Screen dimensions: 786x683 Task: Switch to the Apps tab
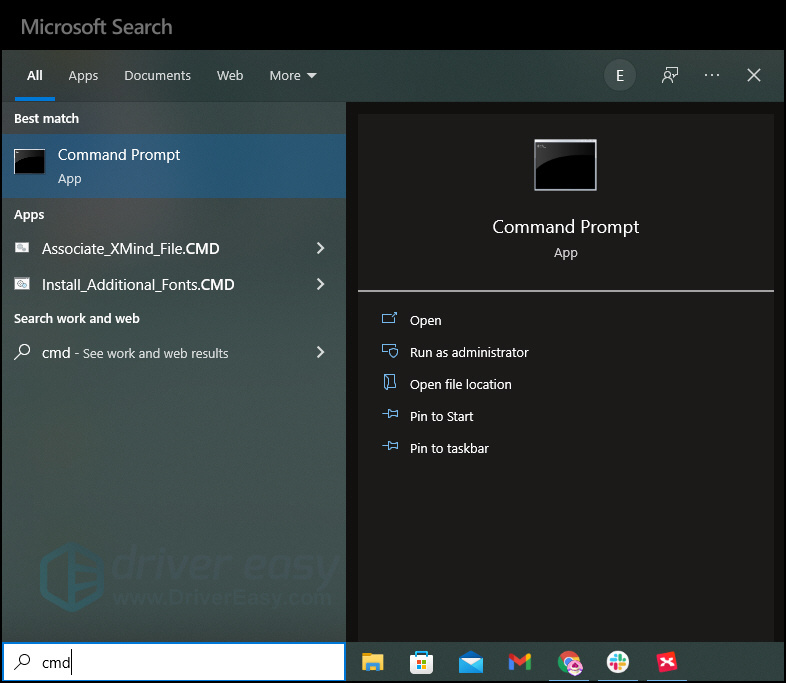point(83,76)
